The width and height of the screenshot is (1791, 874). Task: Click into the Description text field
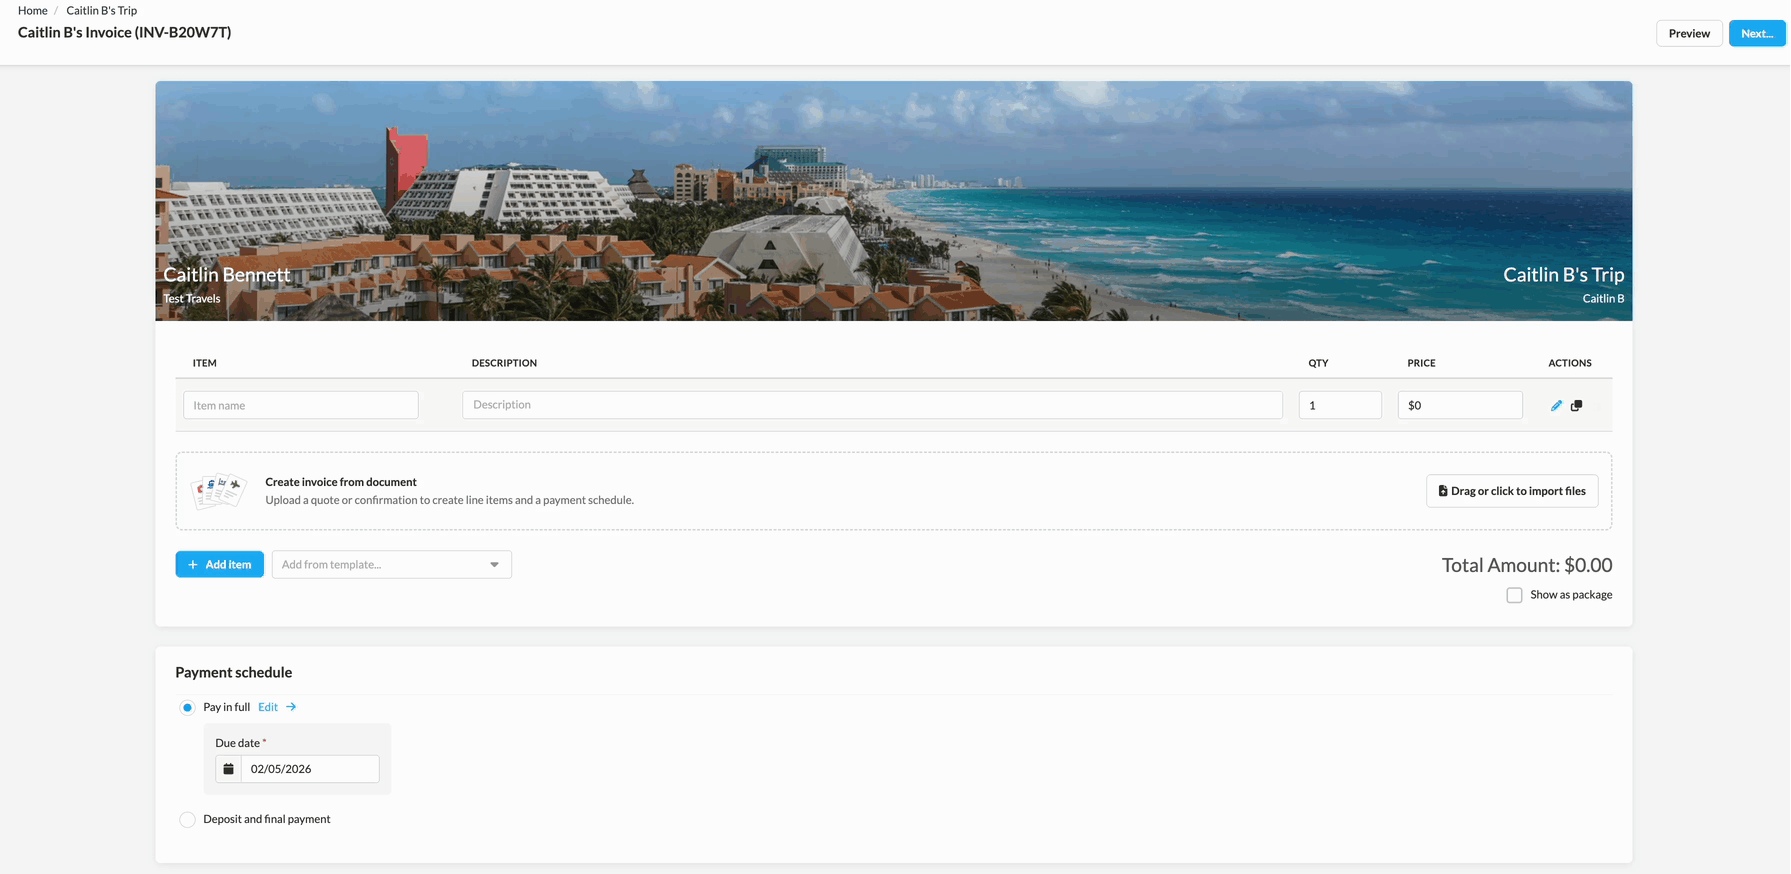point(871,405)
